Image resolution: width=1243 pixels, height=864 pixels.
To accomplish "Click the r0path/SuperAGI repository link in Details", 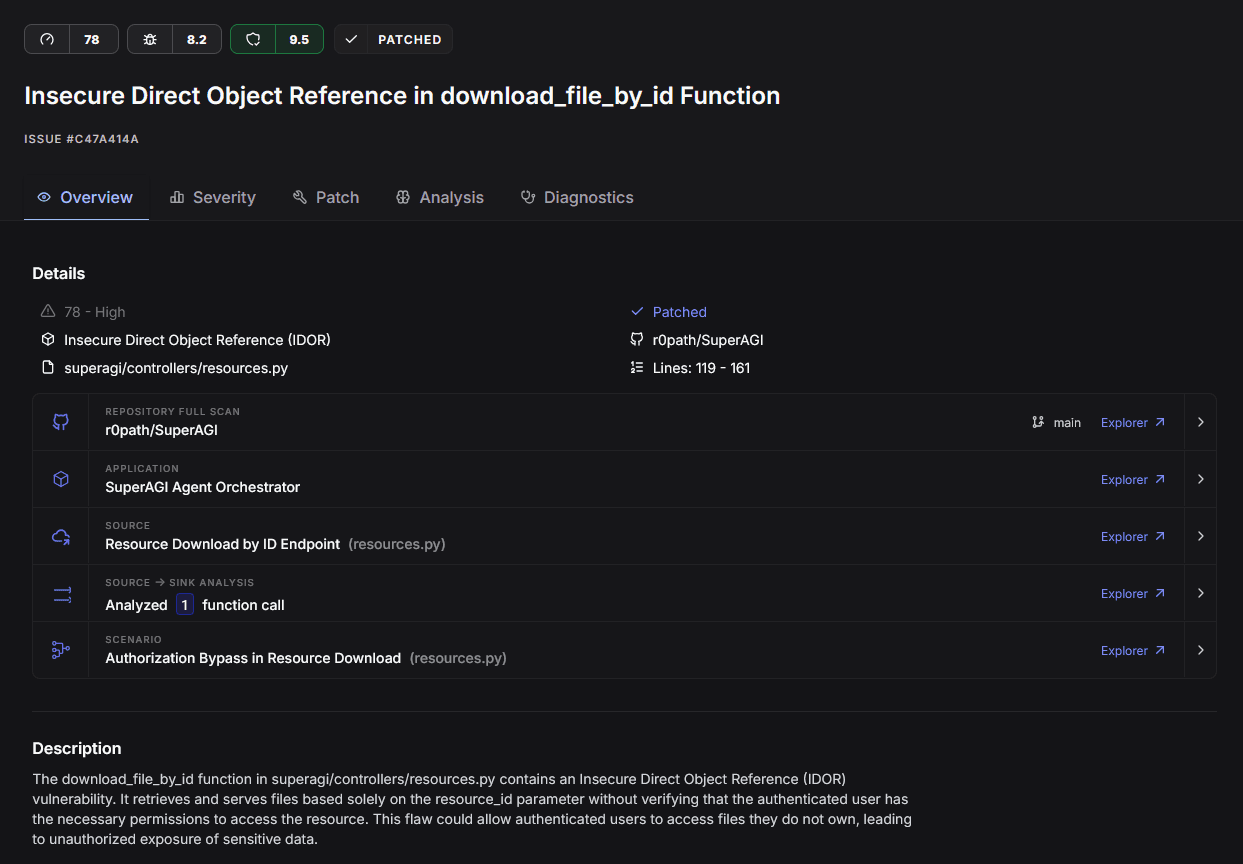I will (707, 340).
